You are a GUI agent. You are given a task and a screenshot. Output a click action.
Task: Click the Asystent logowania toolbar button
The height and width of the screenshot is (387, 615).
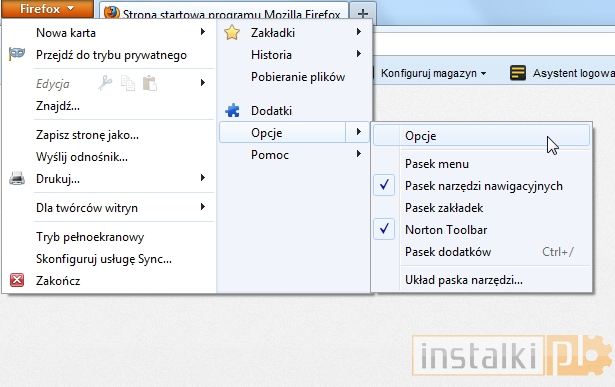pos(562,73)
